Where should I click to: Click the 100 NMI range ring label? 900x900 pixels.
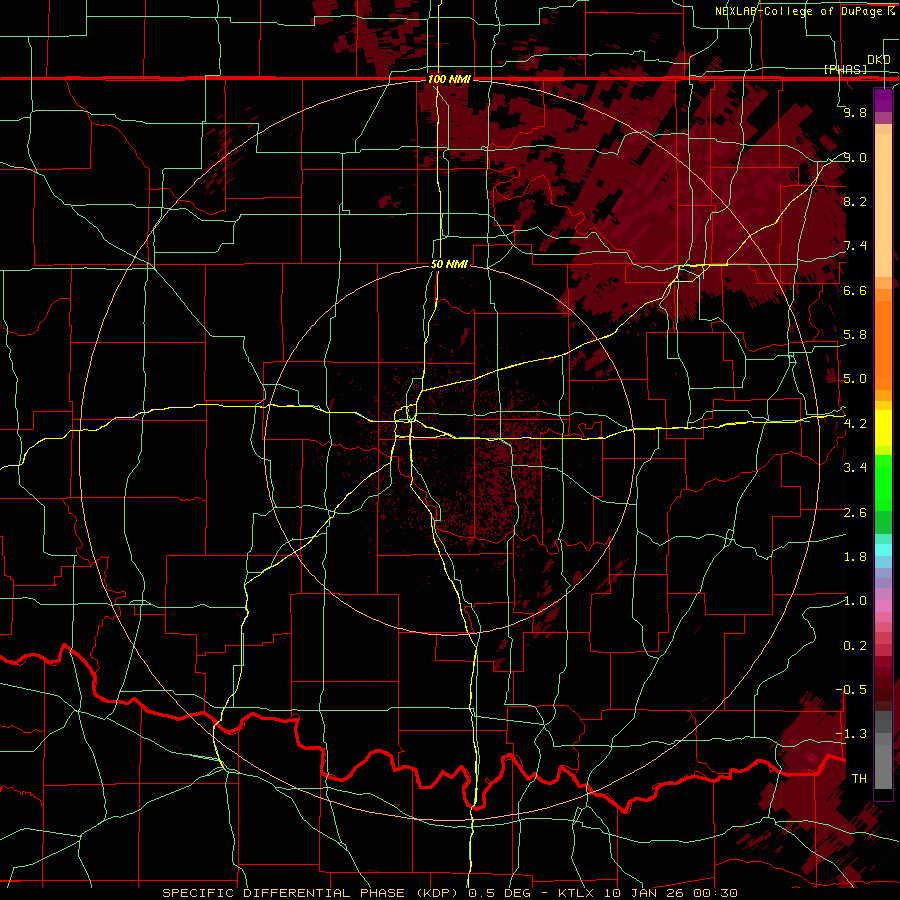pyautogui.click(x=449, y=79)
